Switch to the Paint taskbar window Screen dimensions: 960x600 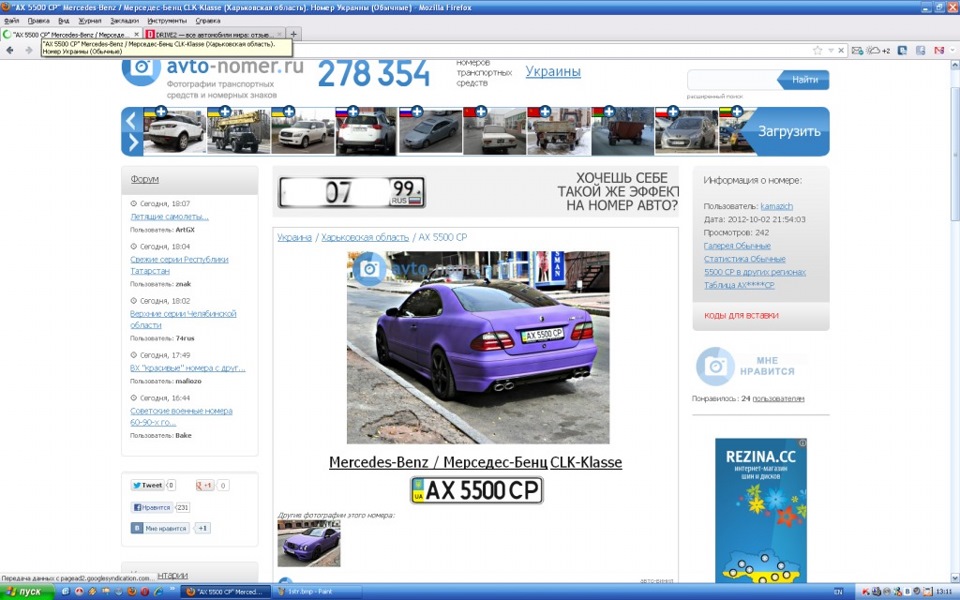316,592
